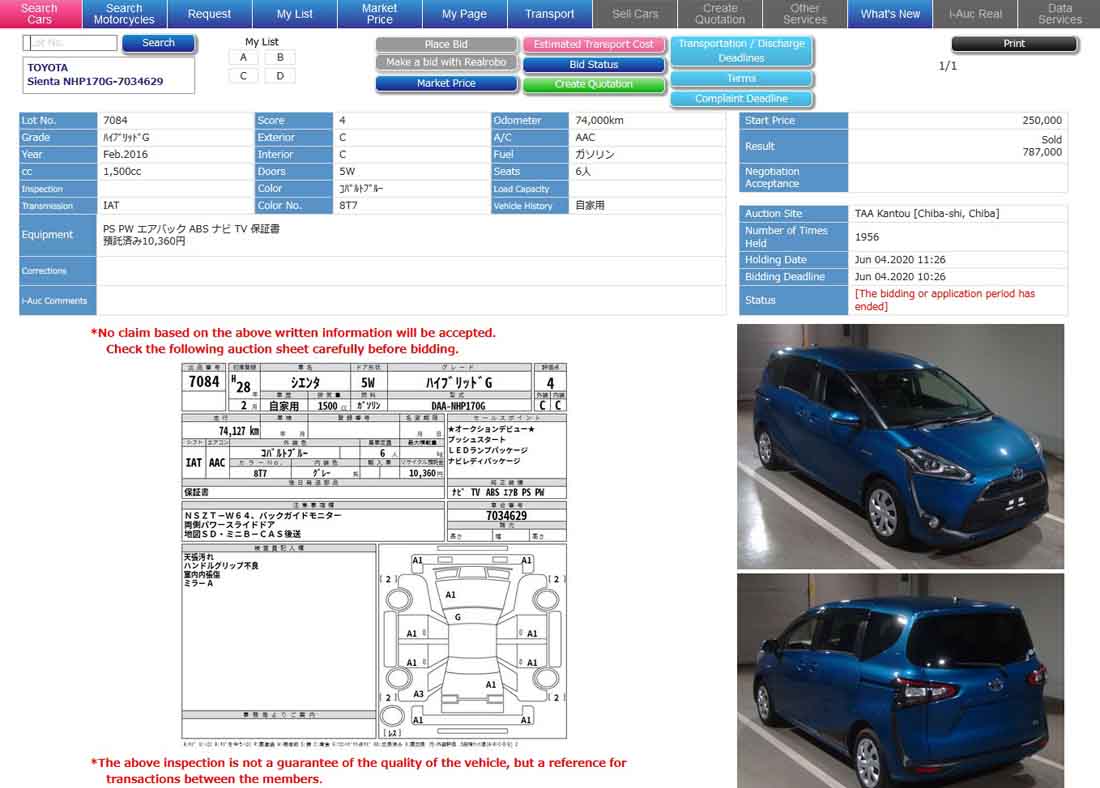
Task: Select auction site TAA Kantou text
Action: (927, 213)
